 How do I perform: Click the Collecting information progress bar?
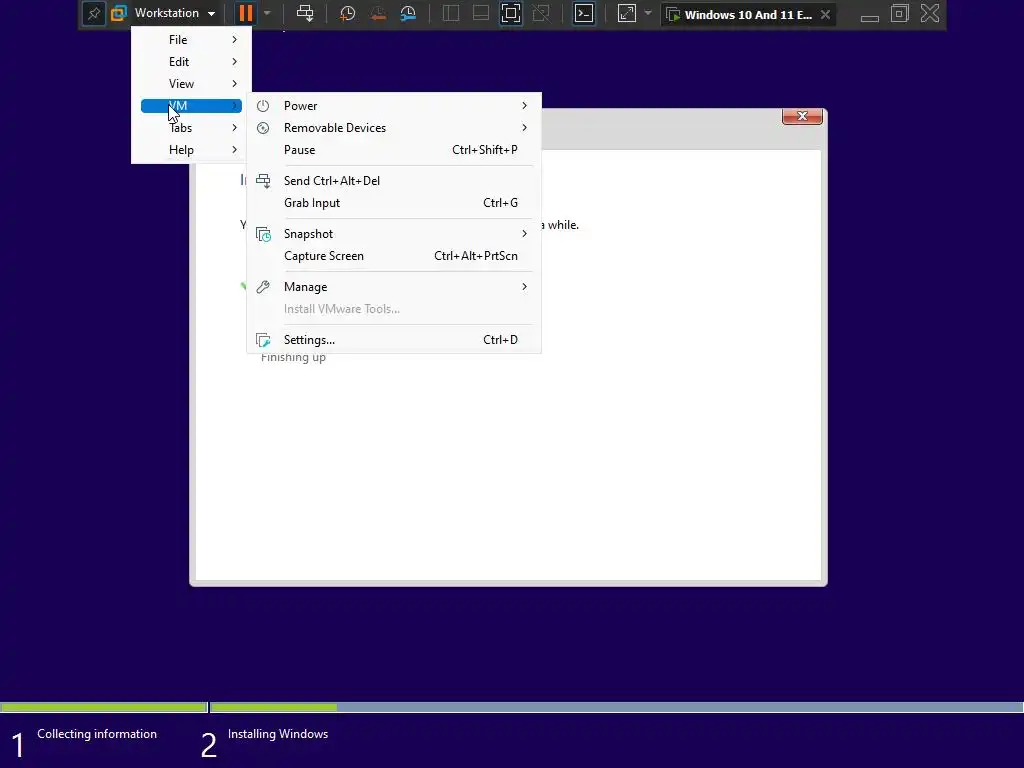(x=104, y=707)
